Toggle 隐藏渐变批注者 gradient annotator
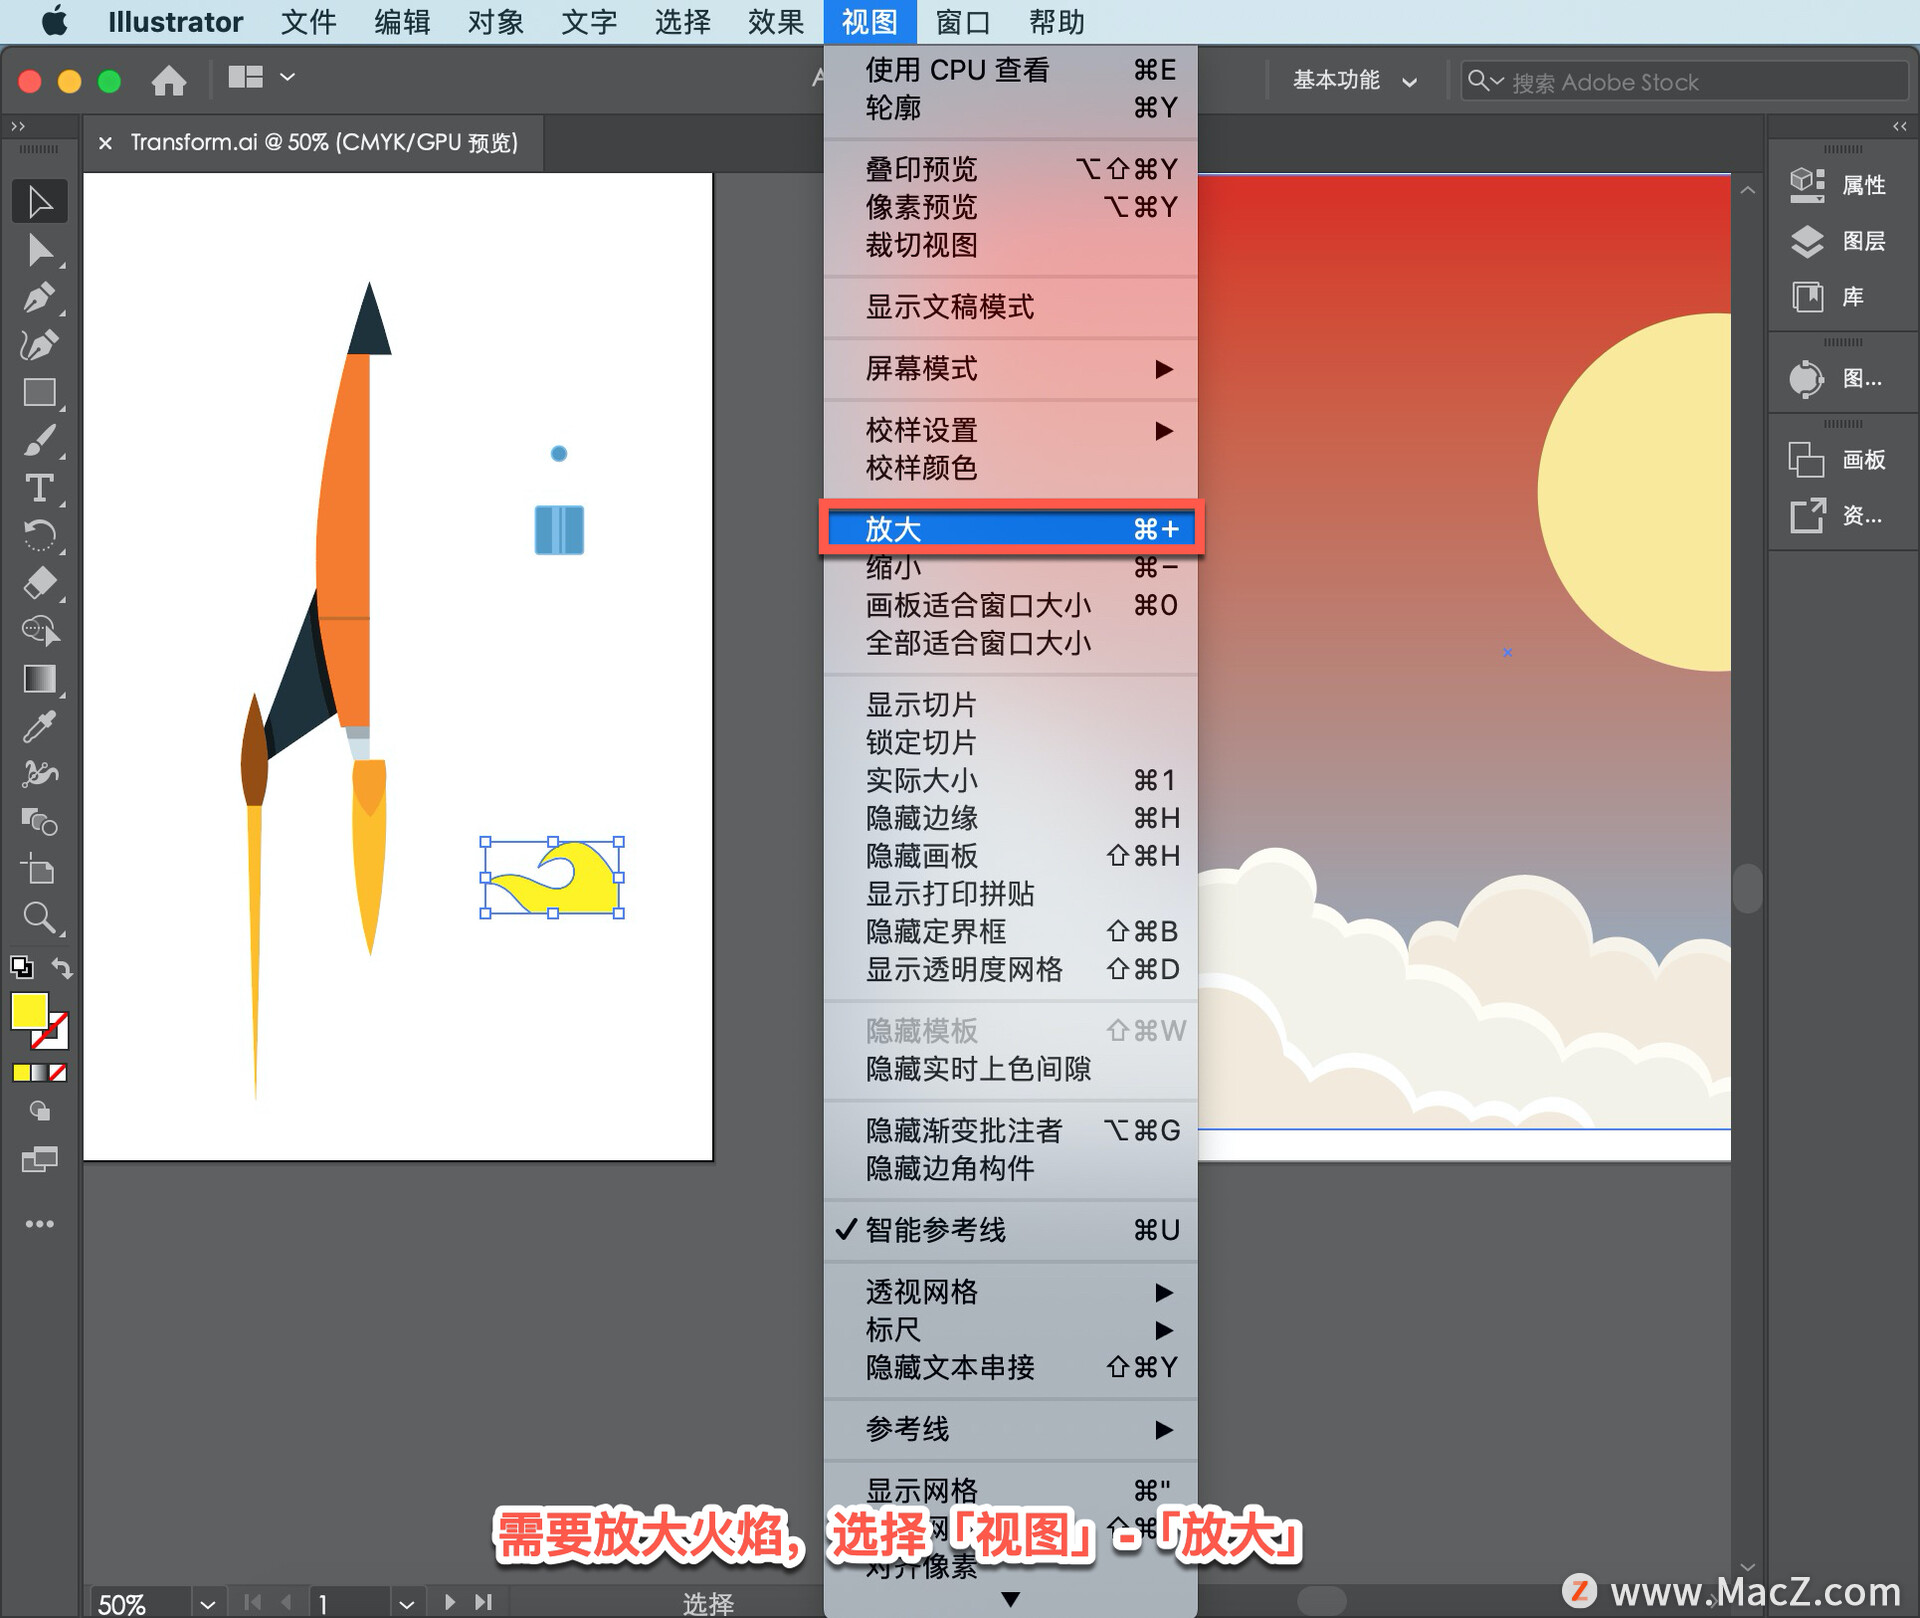The height and width of the screenshot is (1618, 1920). (1010, 1130)
